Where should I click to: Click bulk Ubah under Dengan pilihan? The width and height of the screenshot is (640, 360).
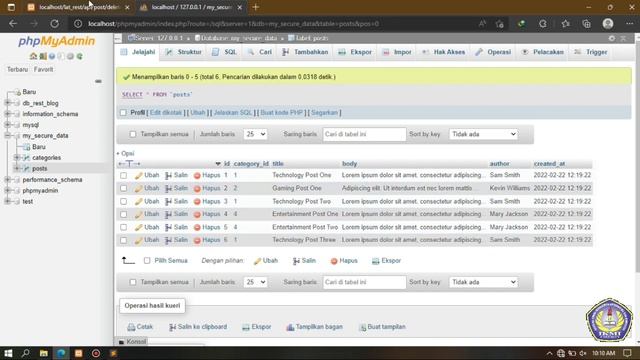[266, 260]
